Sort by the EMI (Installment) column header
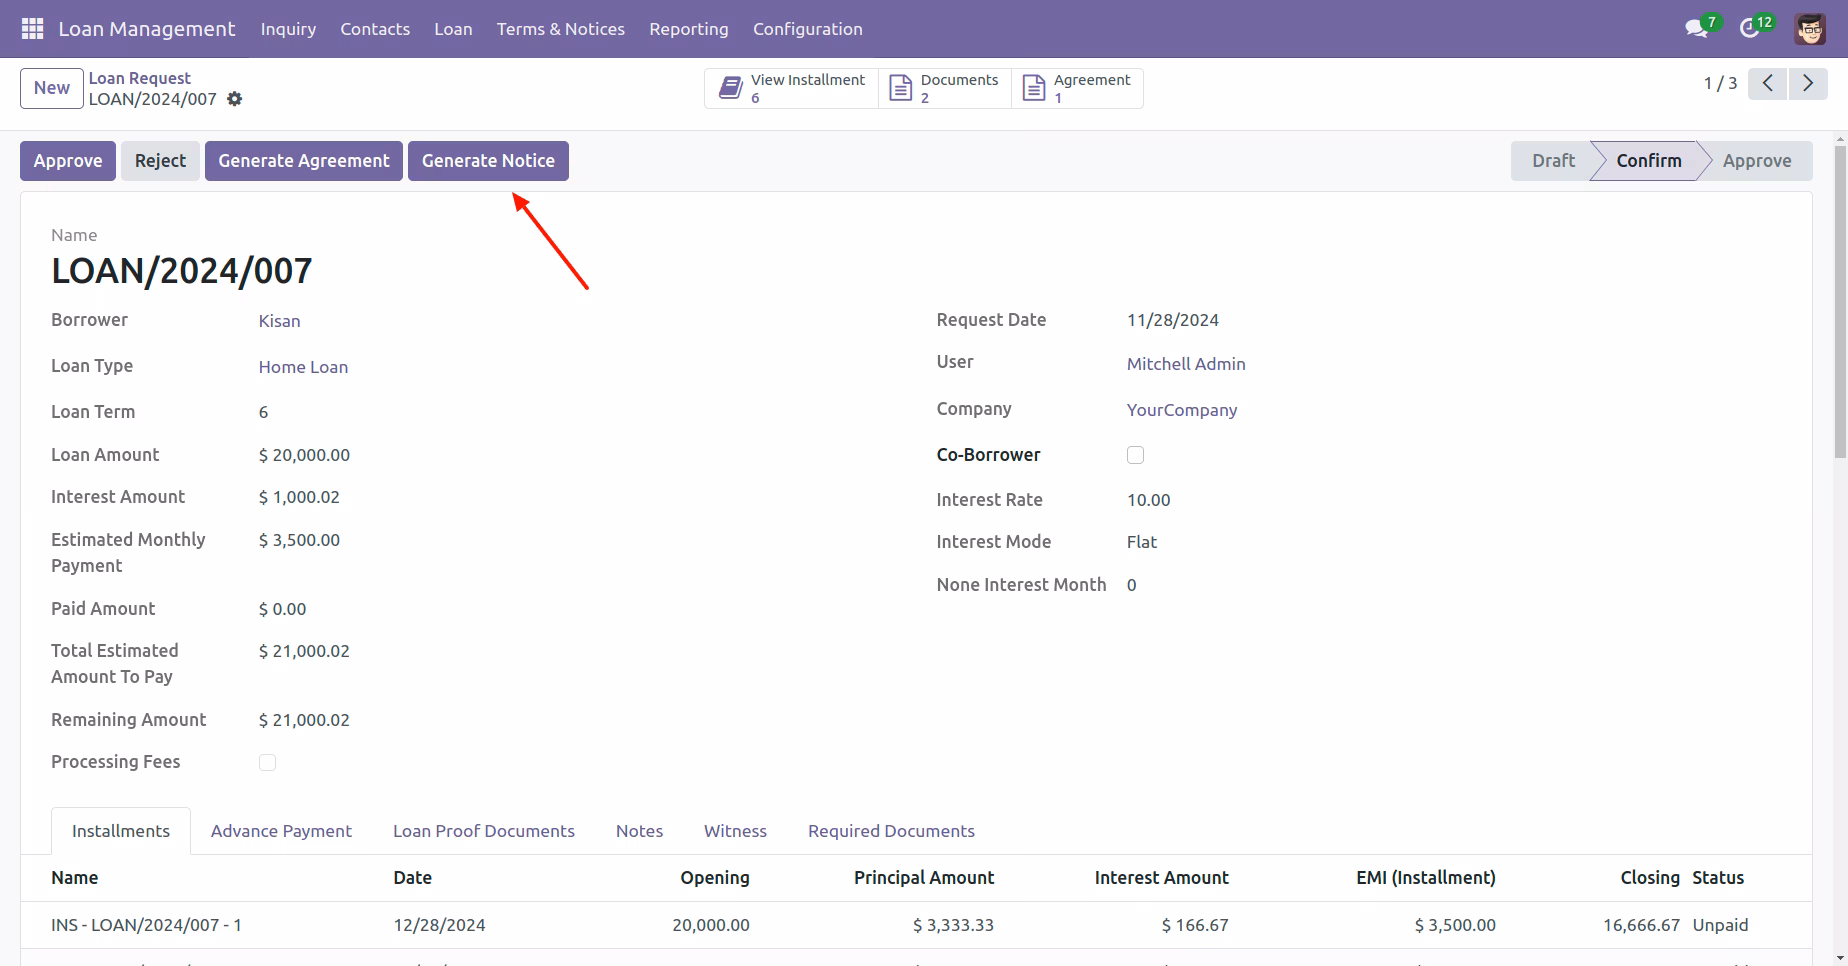Screen dimensions: 1848x966 pyautogui.click(x=1426, y=878)
